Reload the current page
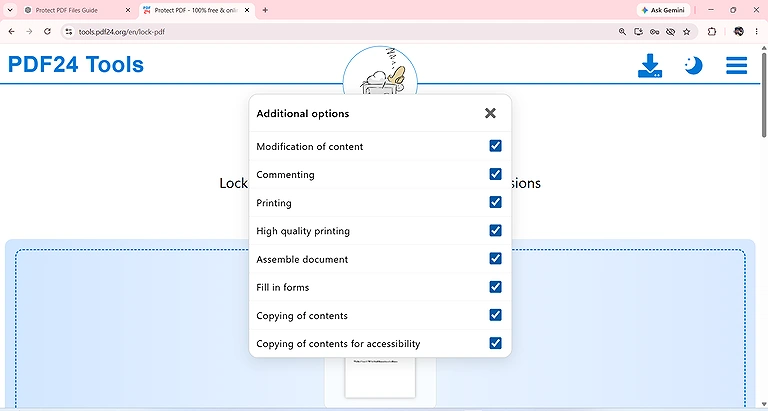 (x=47, y=31)
